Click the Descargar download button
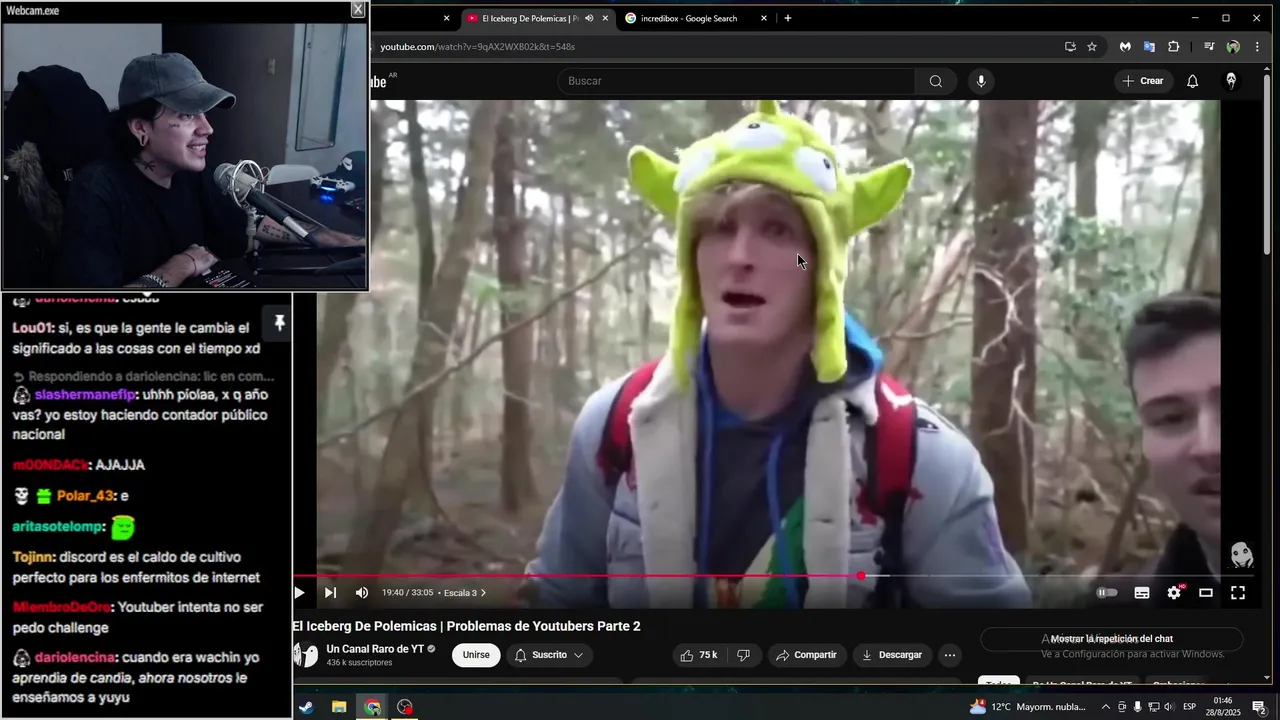 coord(892,655)
